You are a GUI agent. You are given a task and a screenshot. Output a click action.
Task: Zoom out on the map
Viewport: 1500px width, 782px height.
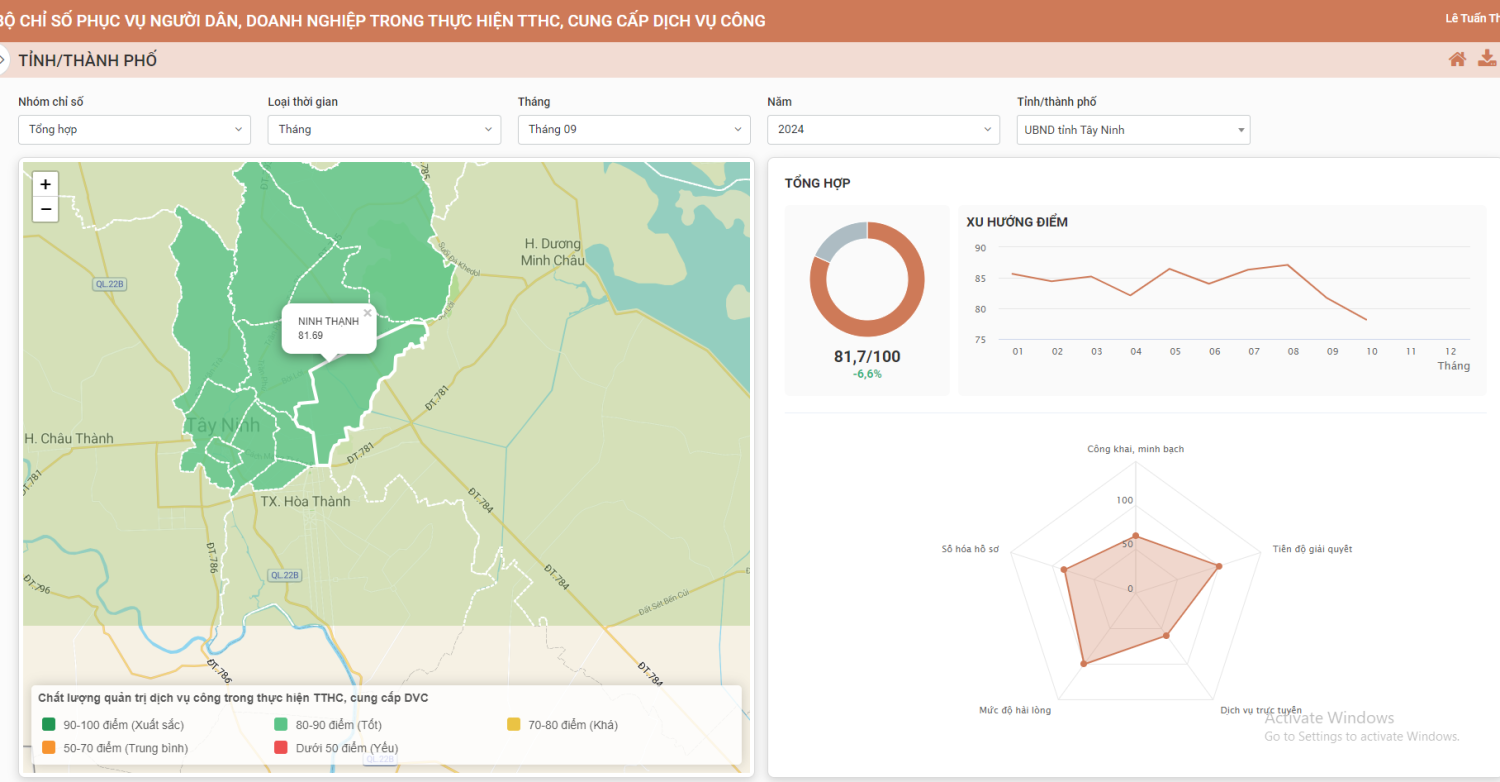click(45, 209)
